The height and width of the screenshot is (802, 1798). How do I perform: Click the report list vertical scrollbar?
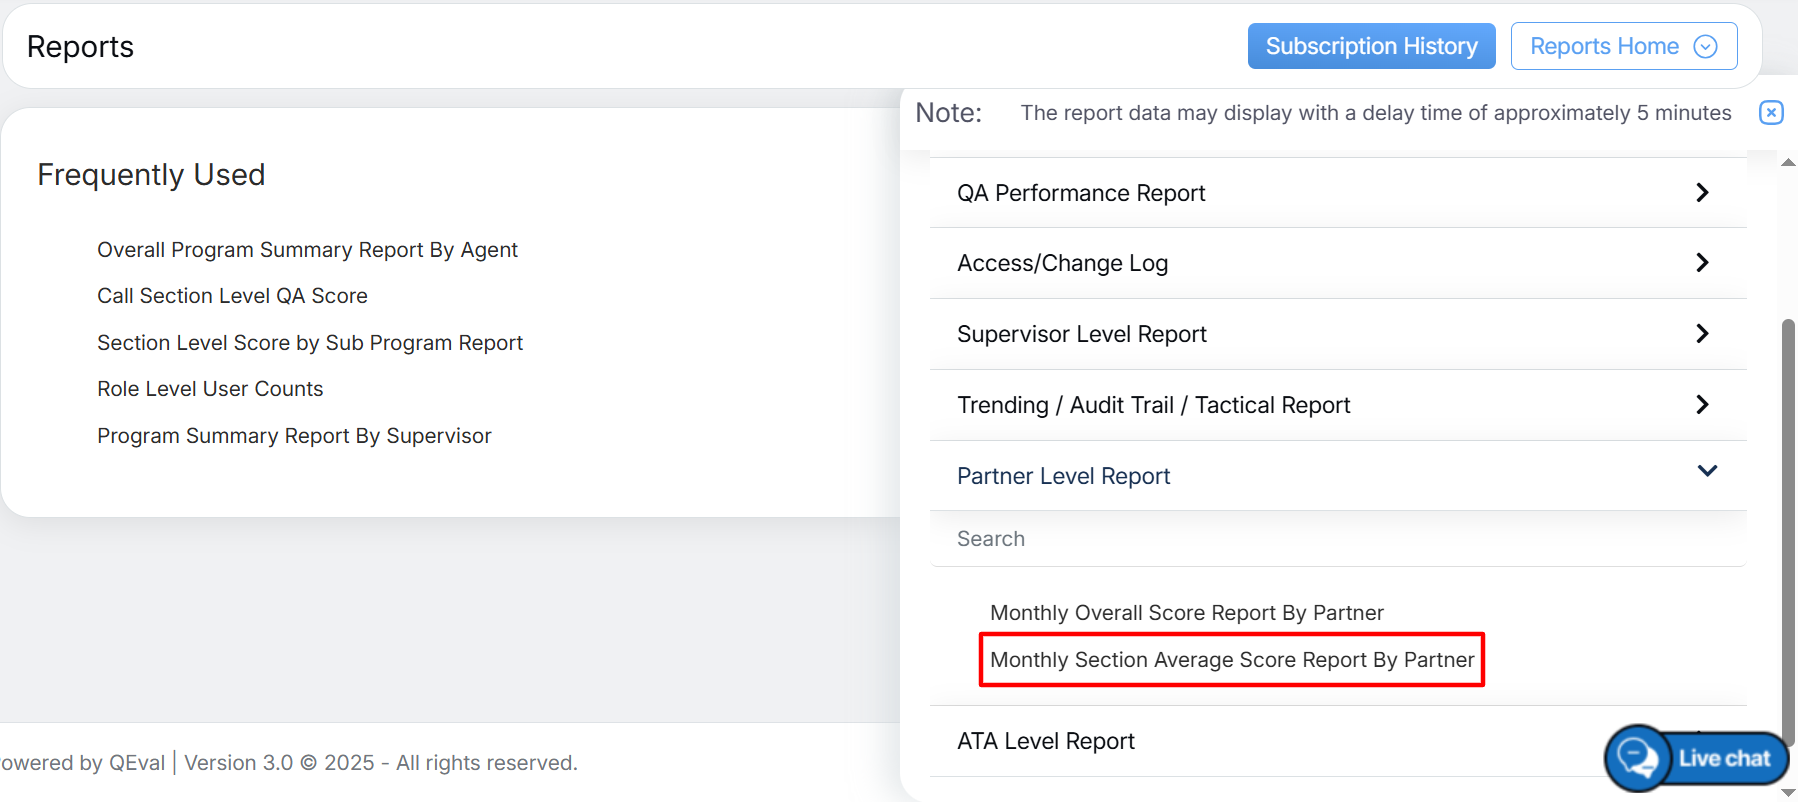point(1788,530)
